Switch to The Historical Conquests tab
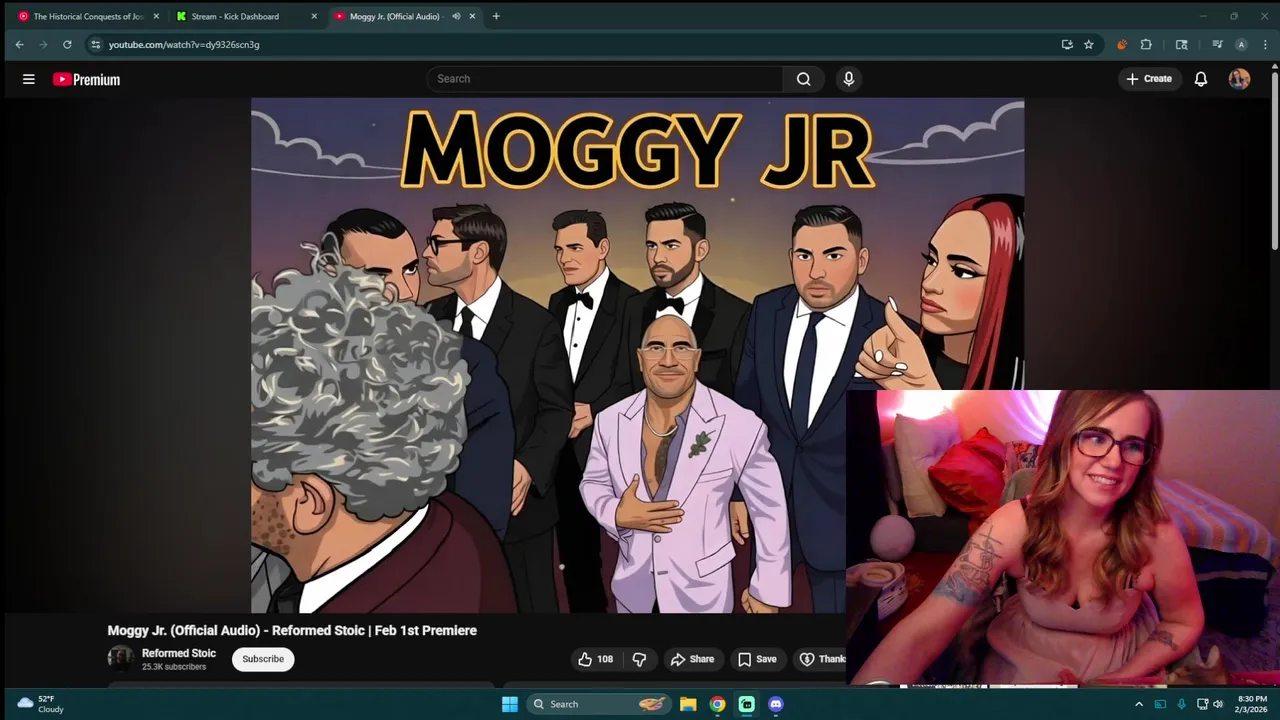Image resolution: width=1280 pixels, height=720 pixels. (88, 16)
